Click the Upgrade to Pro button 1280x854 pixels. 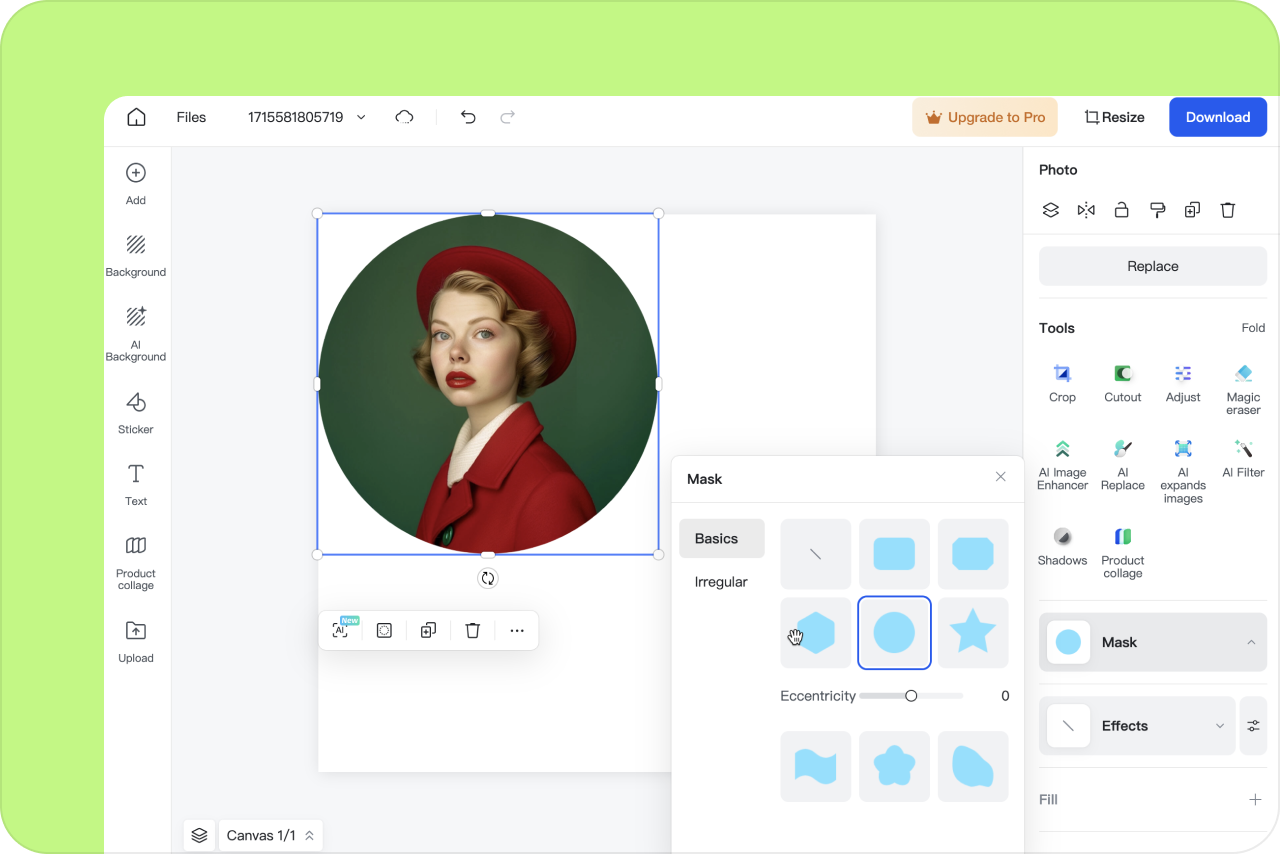tap(985, 117)
